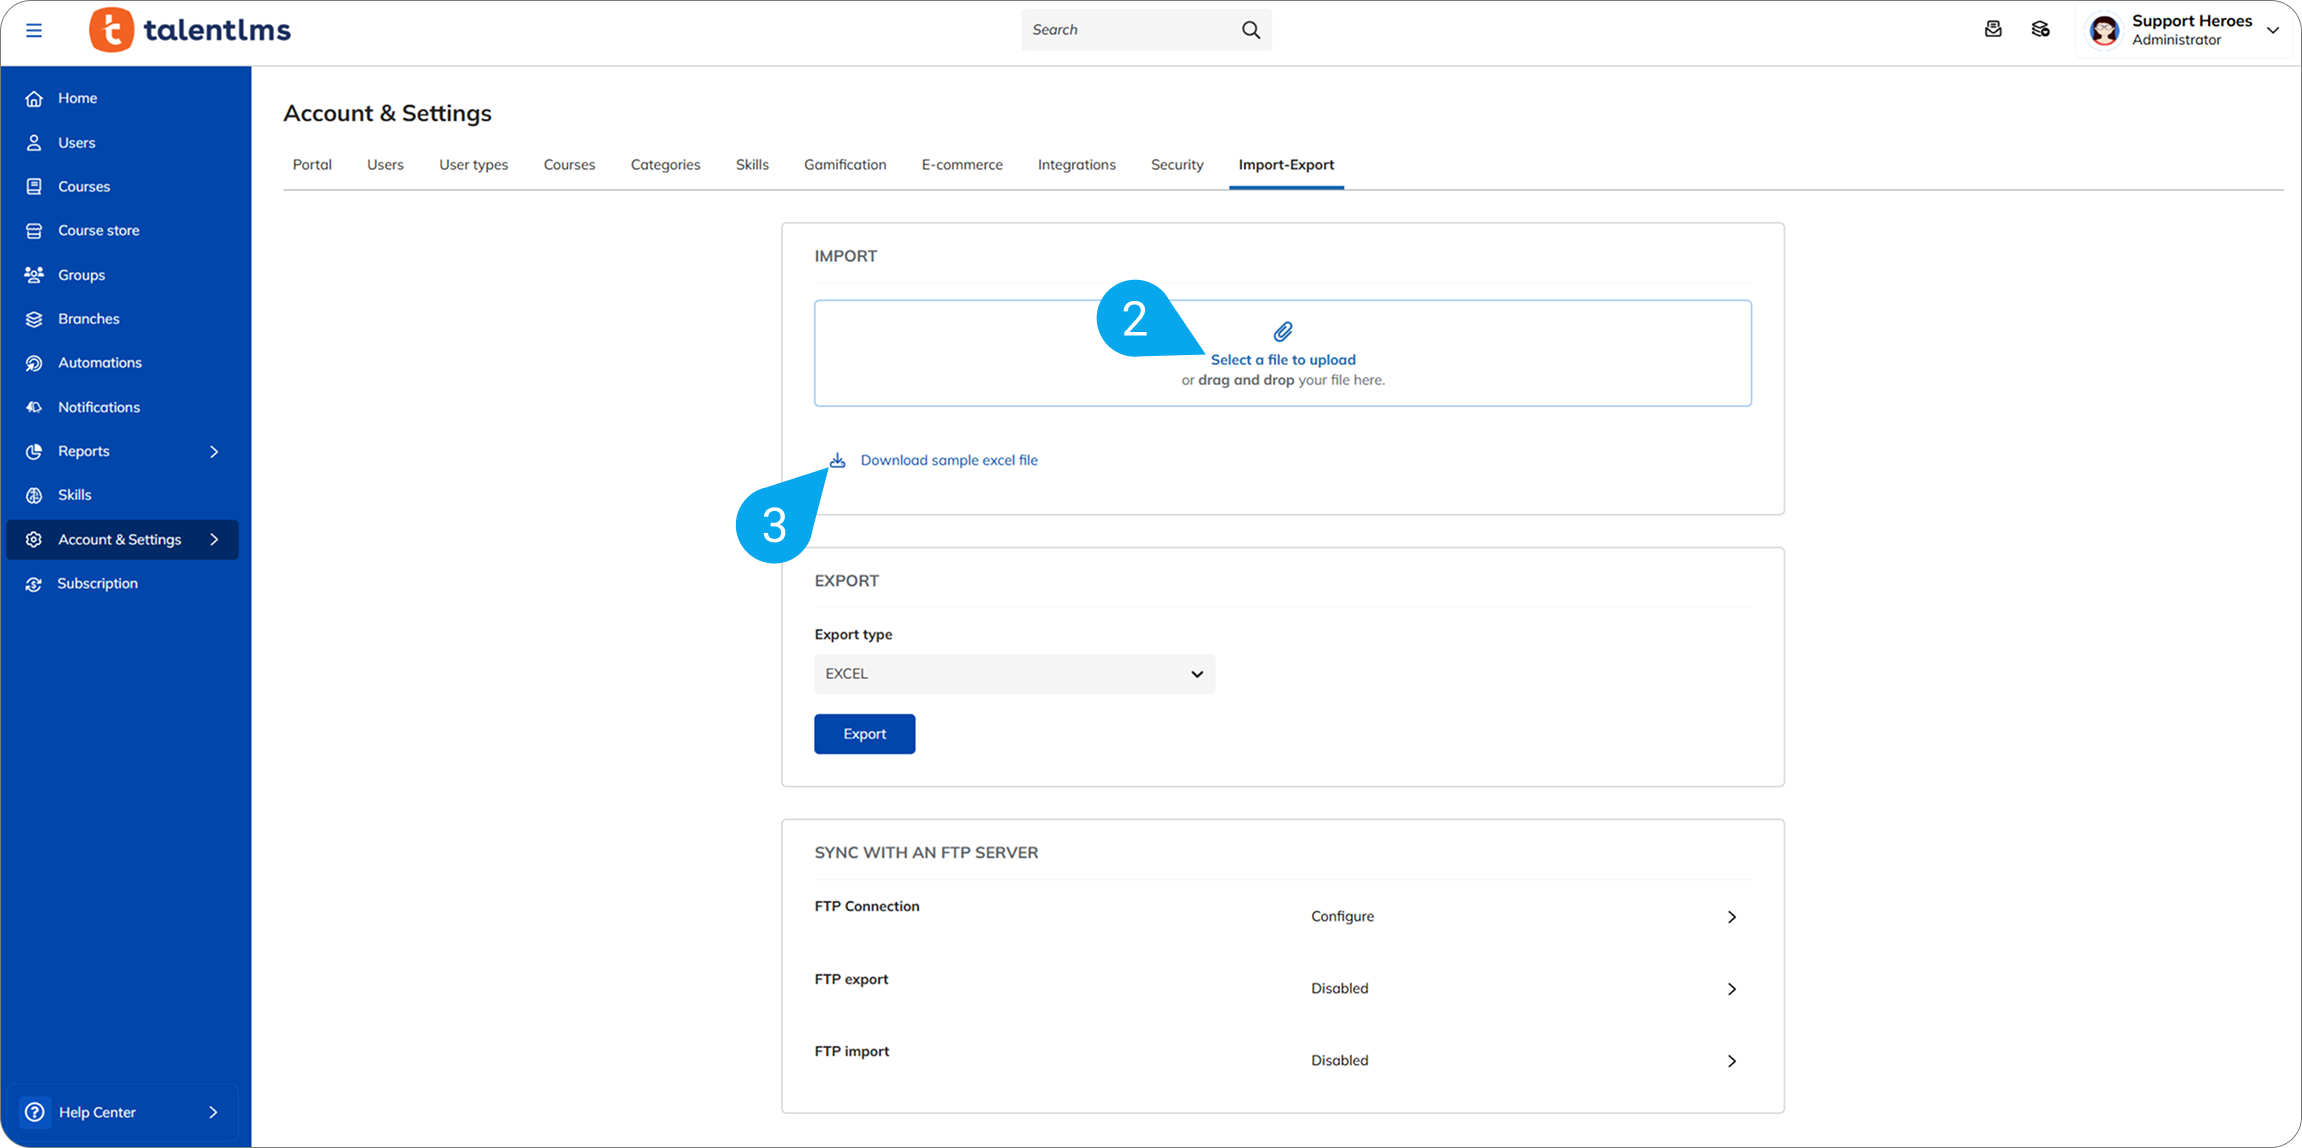2302x1148 pixels.
Task: Open the Support Heroes account dropdown
Action: [2273, 30]
